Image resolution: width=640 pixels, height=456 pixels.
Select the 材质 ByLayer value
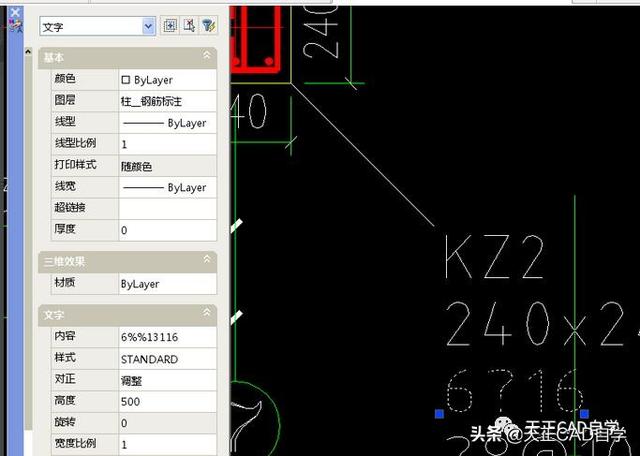(167, 284)
